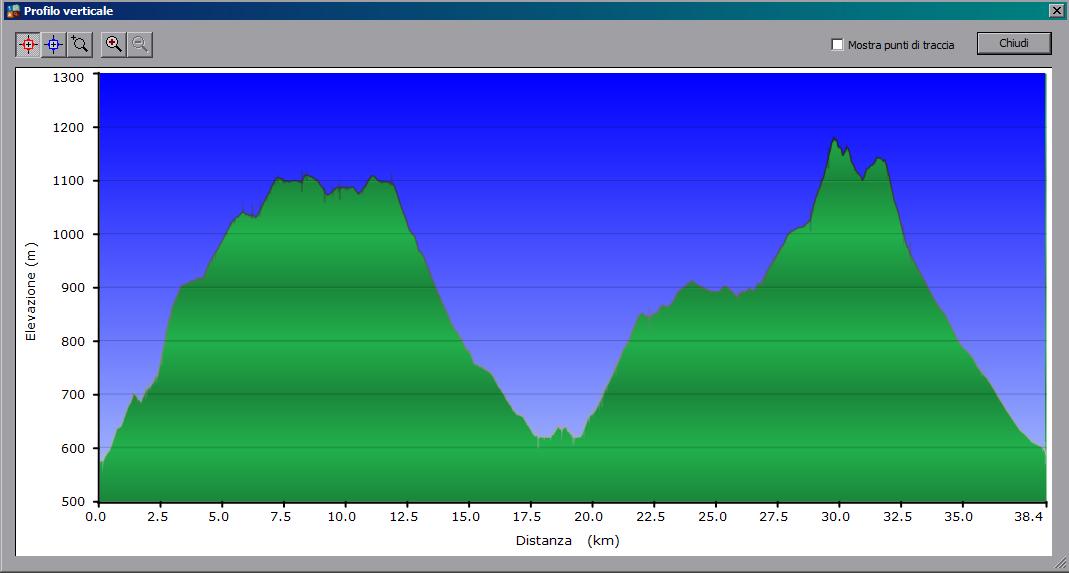Click the 1300 elevation tick label
Screen dimensions: 1069x573
tap(69, 77)
